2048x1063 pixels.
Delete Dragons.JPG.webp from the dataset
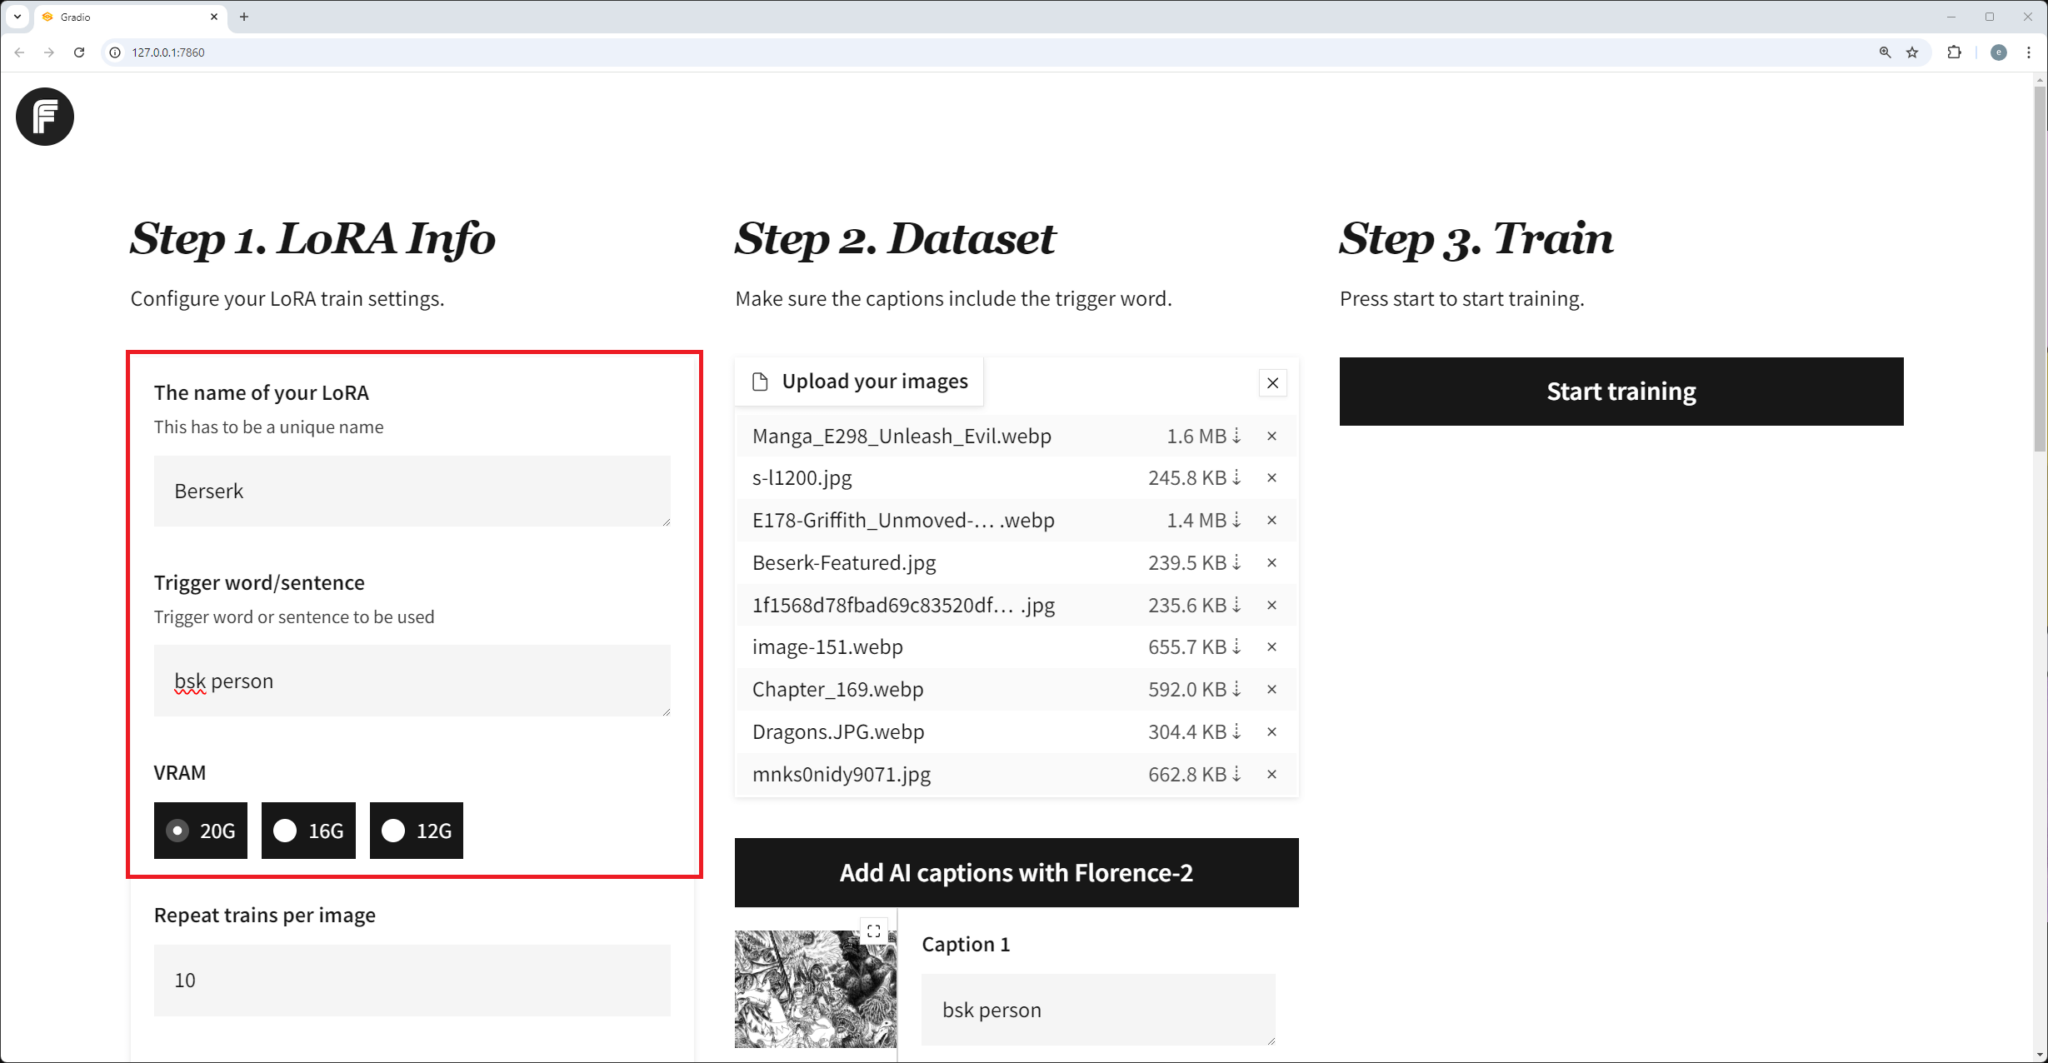pos(1271,732)
